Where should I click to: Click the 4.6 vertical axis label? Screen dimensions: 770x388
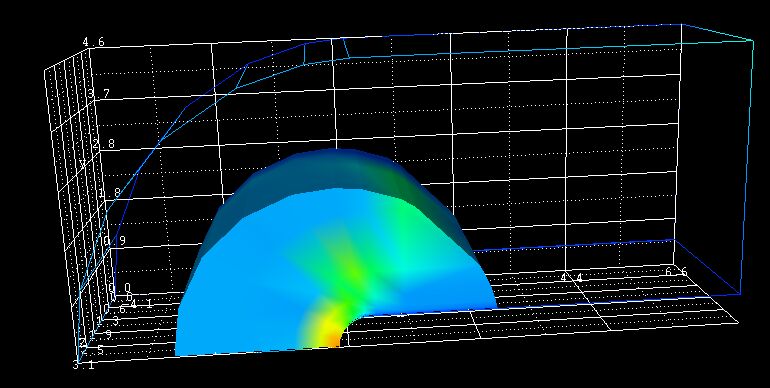[93, 42]
